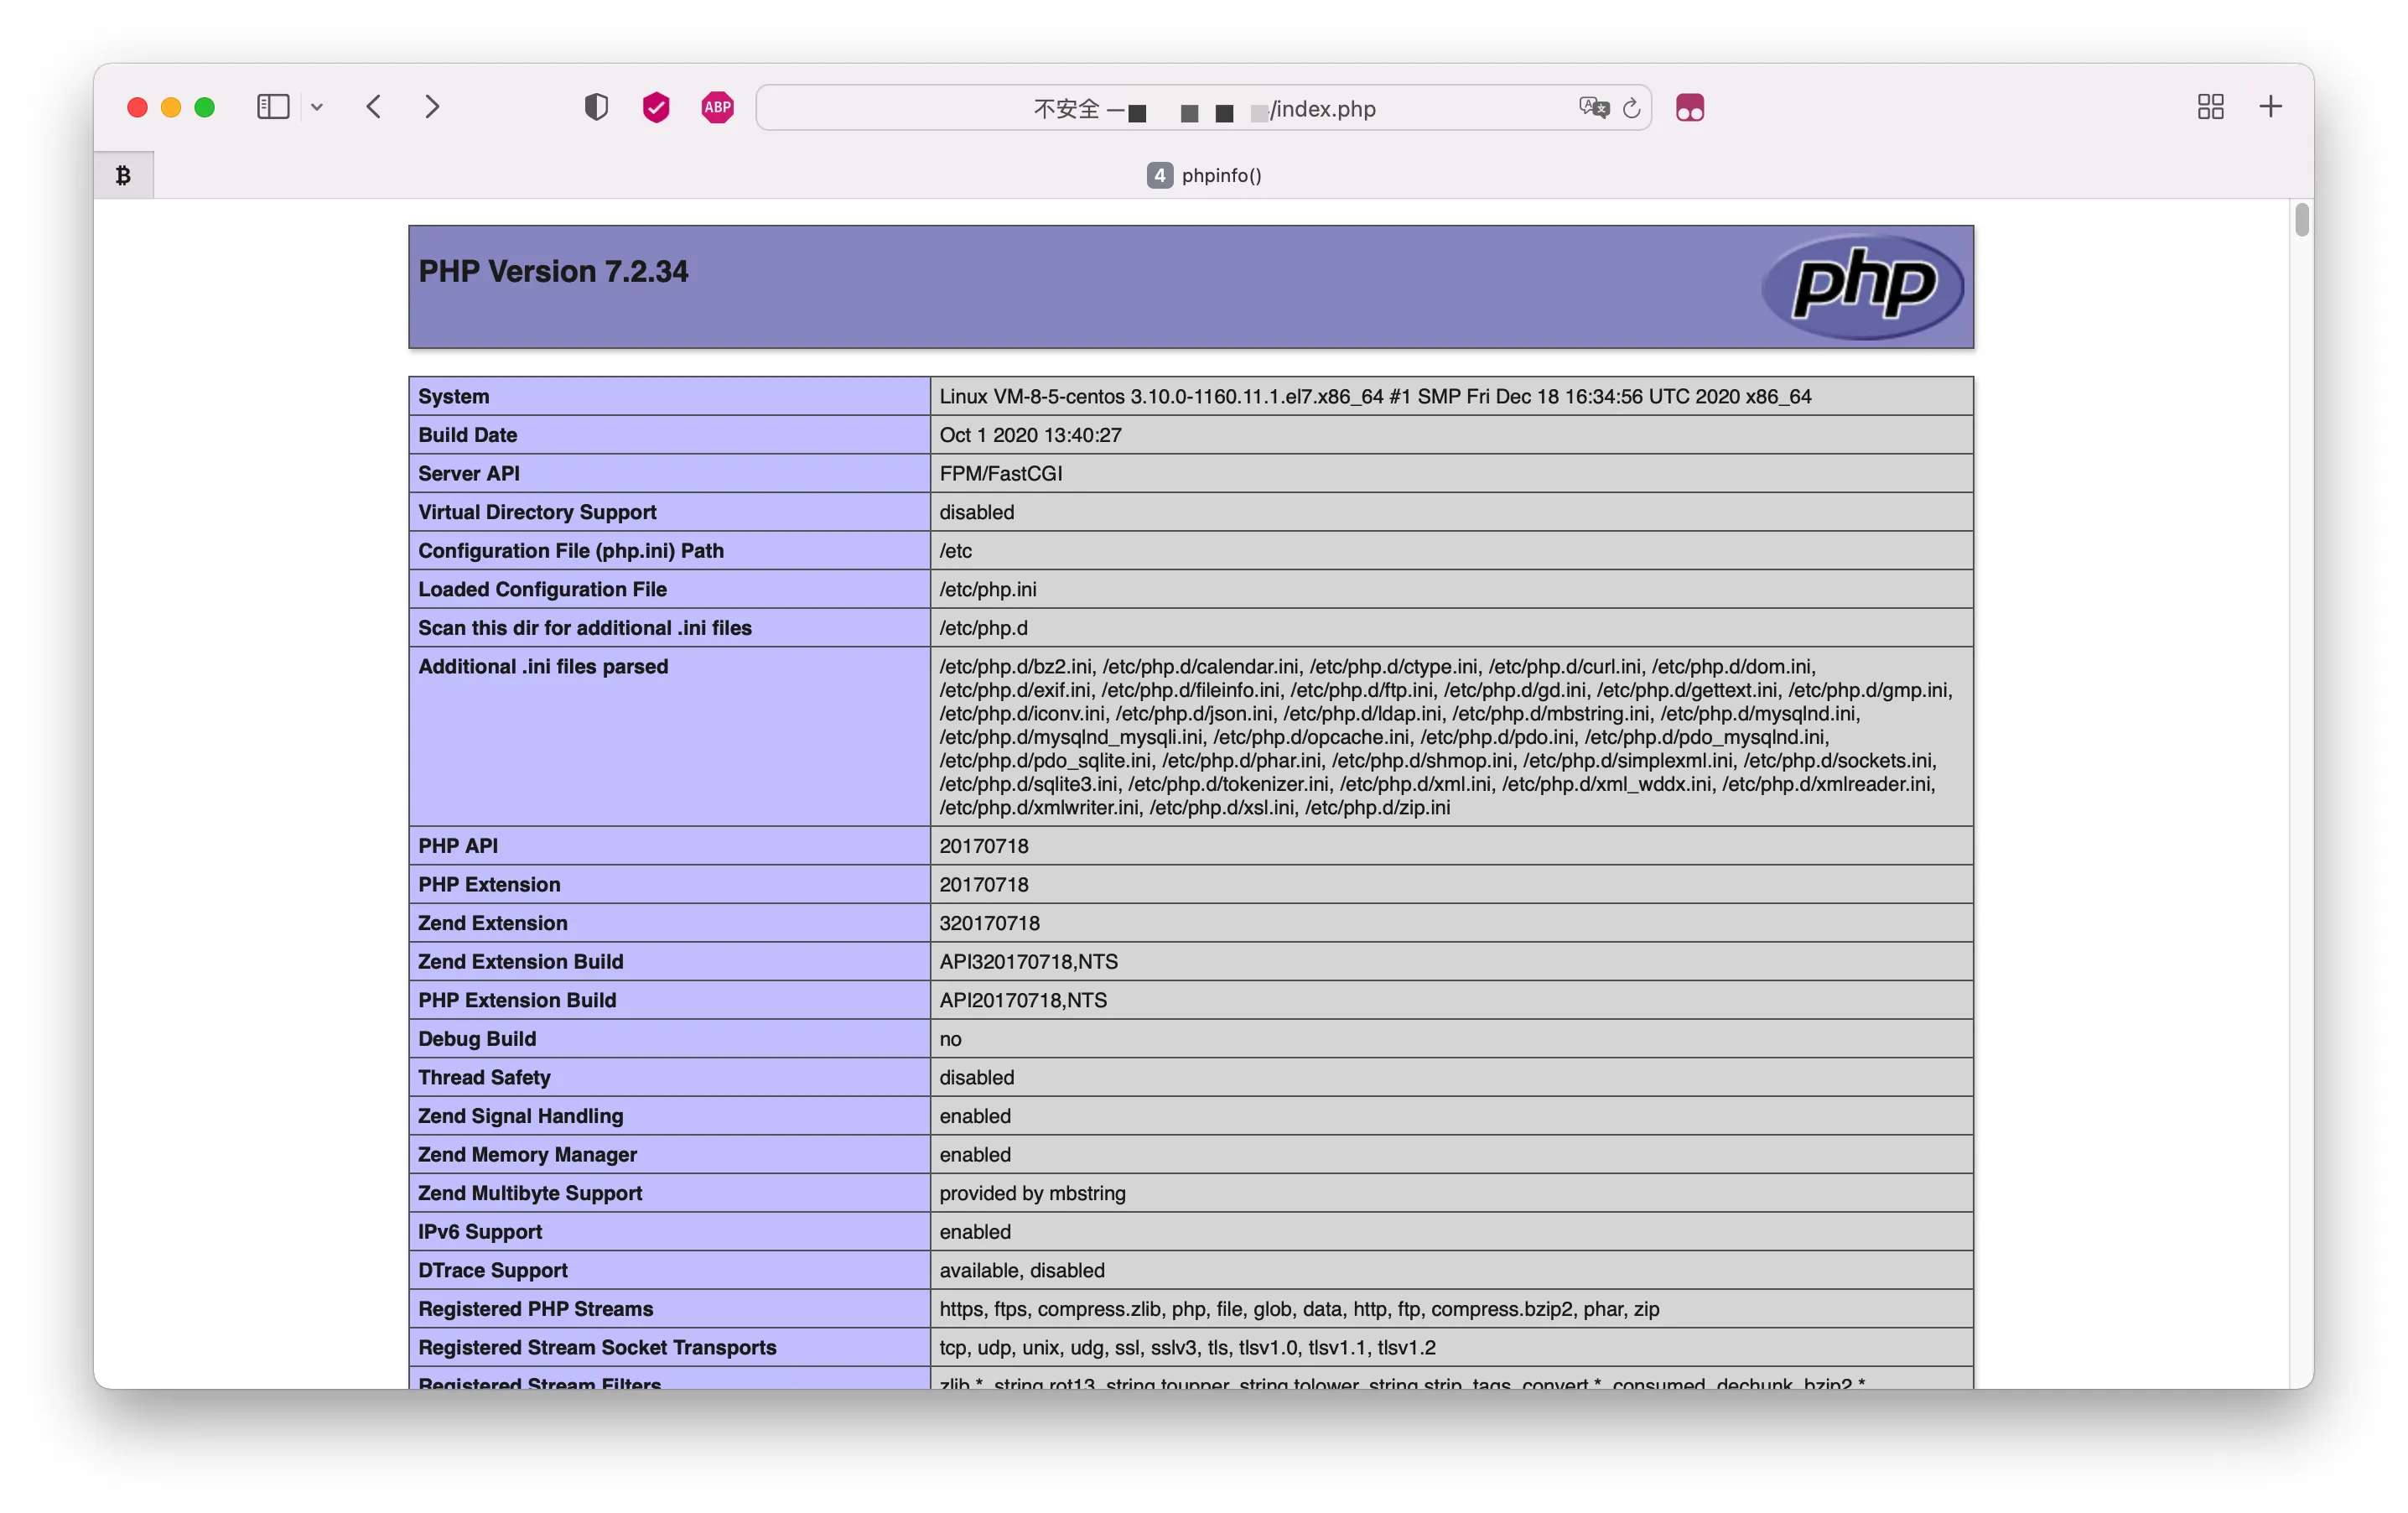This screenshot has height=1513, width=2408.
Task: Open the privacy shield report icon
Action: coord(596,107)
